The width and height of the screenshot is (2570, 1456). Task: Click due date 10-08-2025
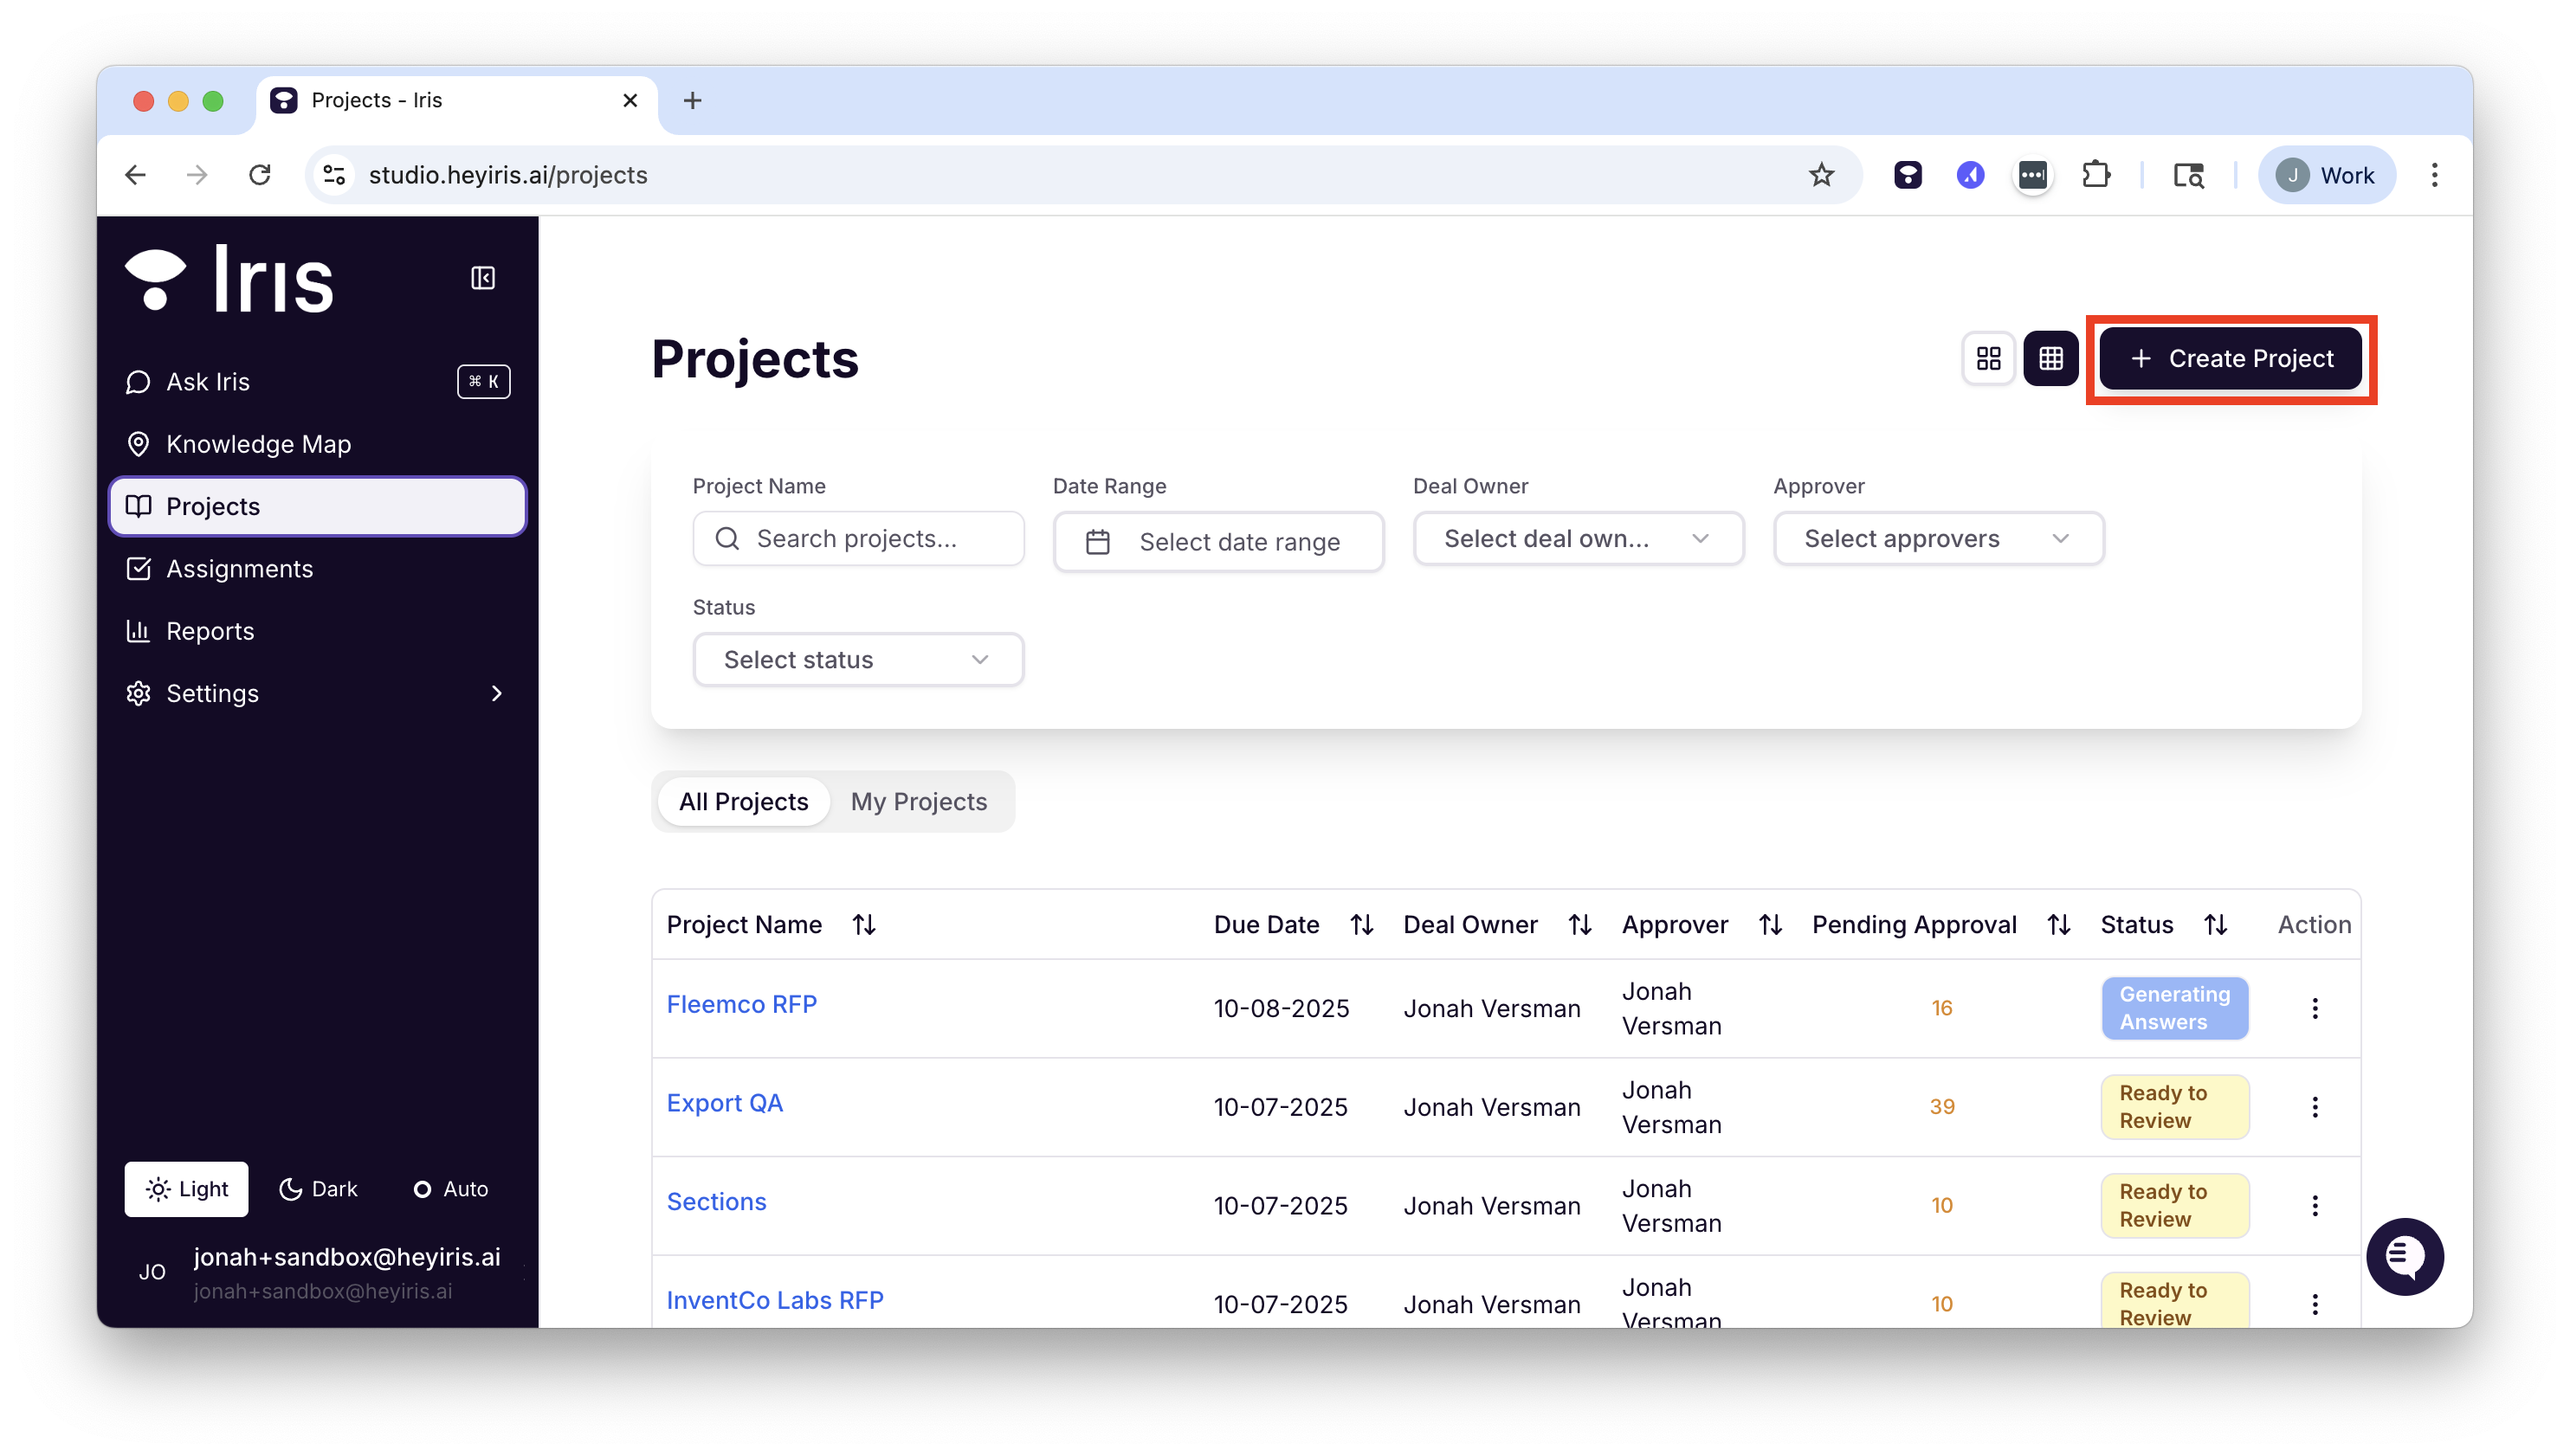1281,1008
